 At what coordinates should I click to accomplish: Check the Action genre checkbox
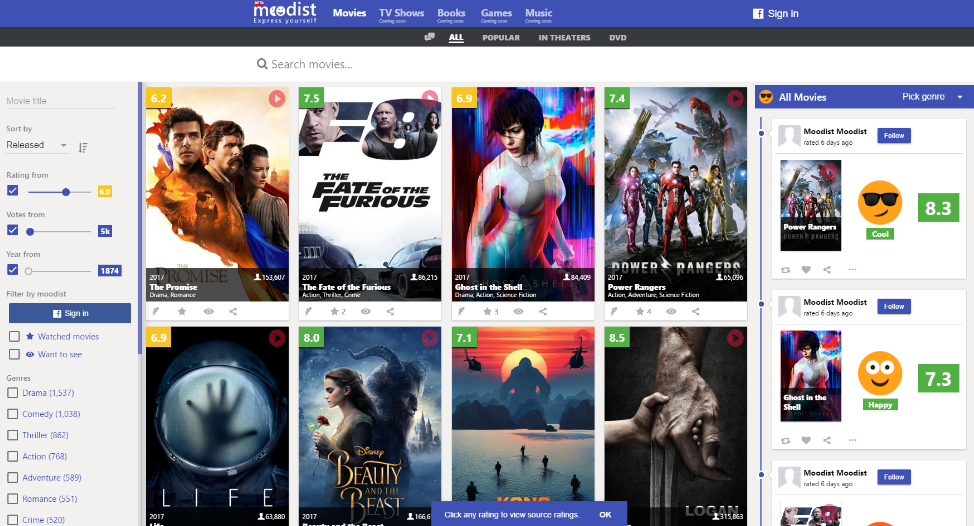click(x=12, y=456)
